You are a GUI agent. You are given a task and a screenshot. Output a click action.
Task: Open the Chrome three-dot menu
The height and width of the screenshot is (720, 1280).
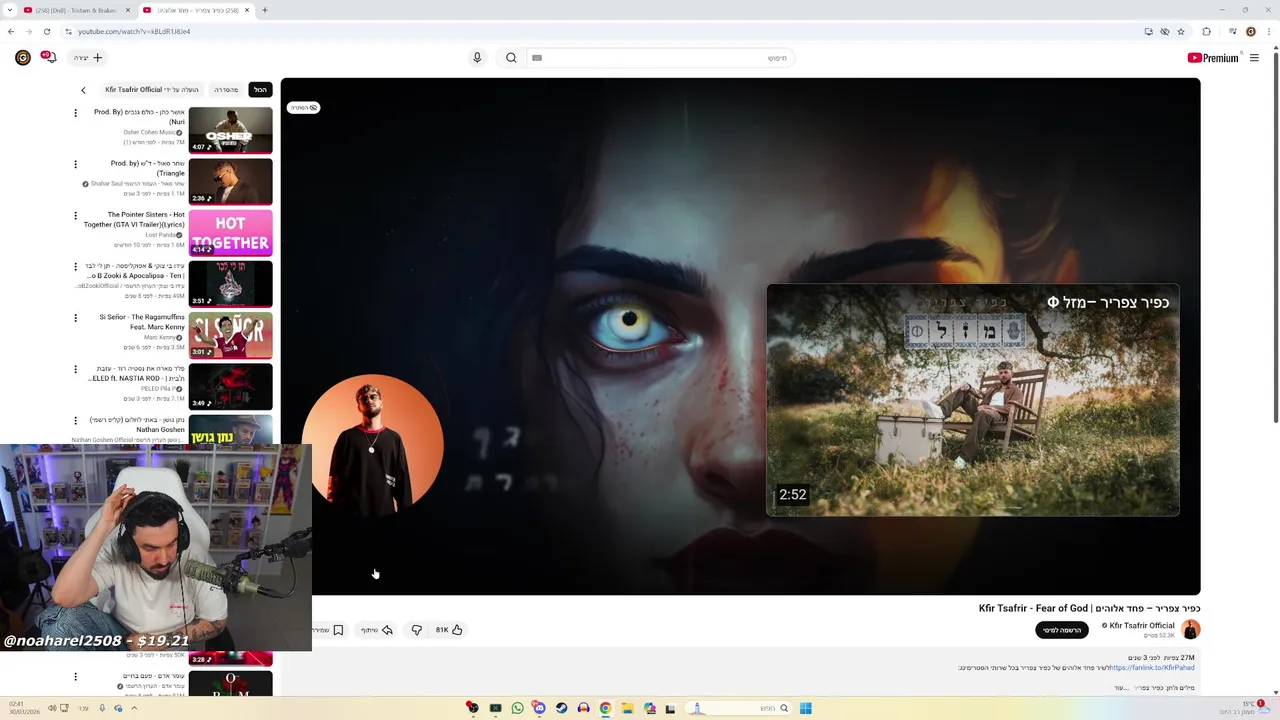click(x=1268, y=31)
